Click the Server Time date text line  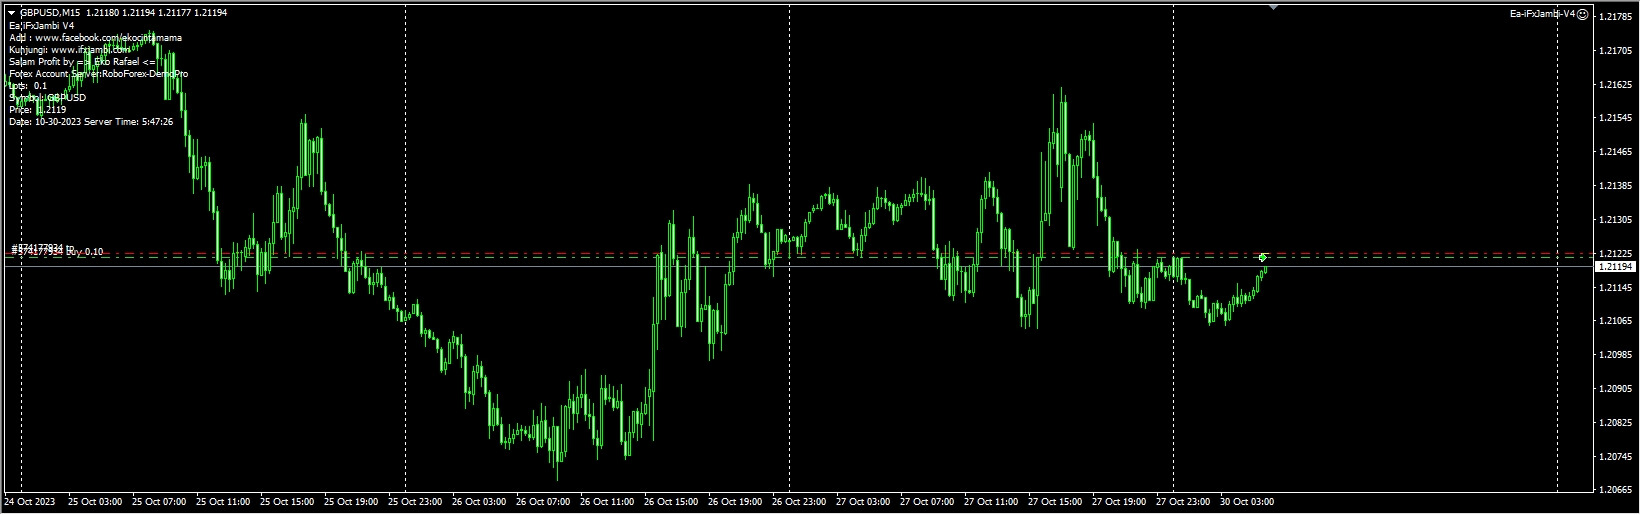[x=91, y=122]
